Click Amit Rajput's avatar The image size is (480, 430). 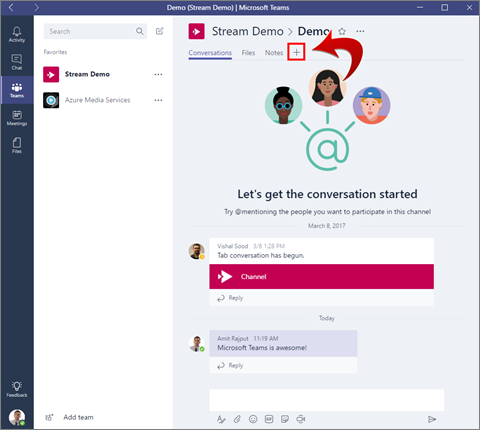pyautogui.click(x=196, y=344)
